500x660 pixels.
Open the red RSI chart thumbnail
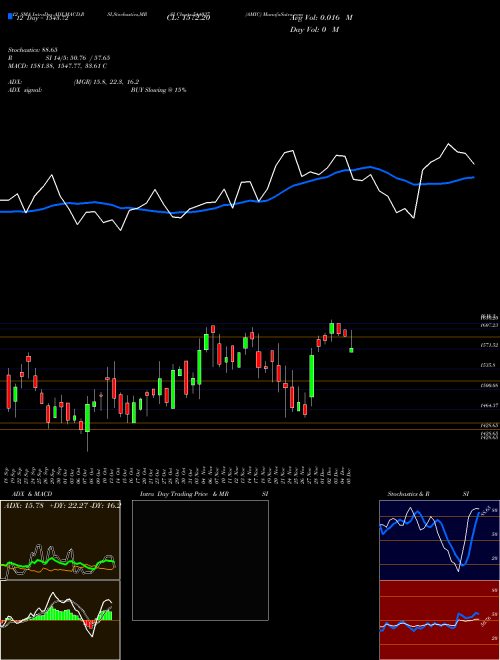[x=439, y=620]
